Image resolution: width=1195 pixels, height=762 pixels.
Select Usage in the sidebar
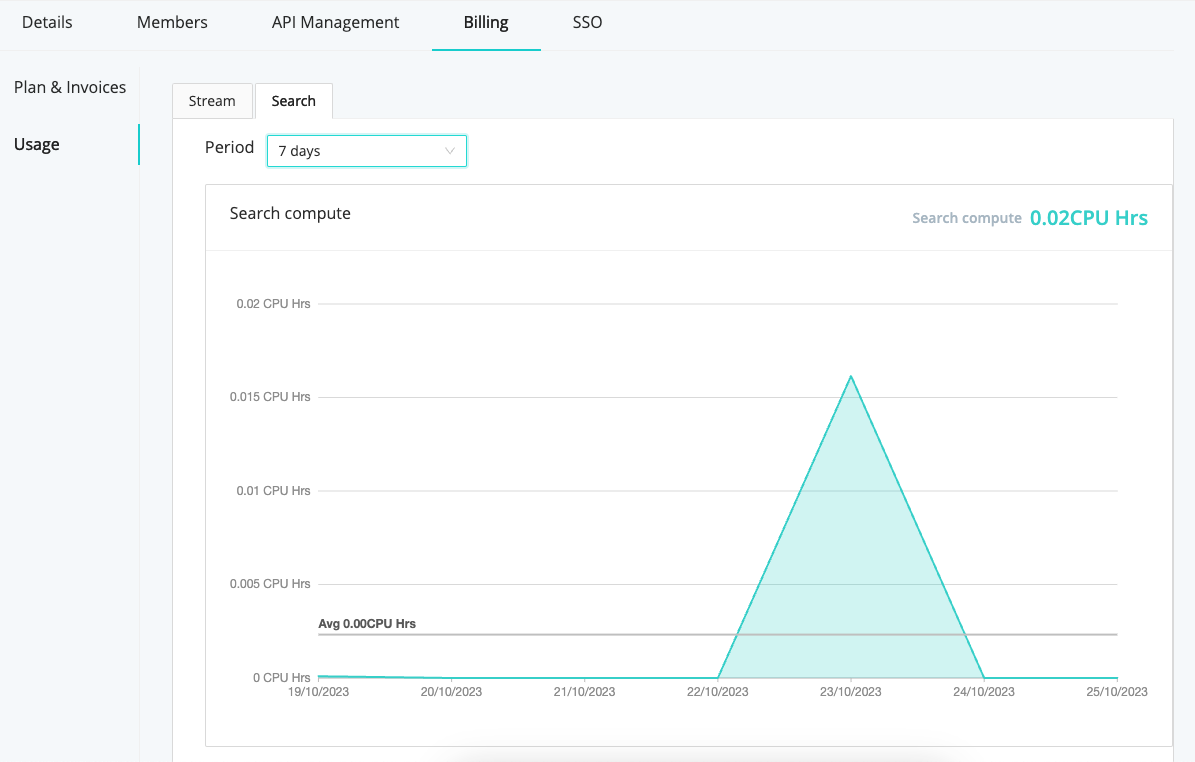[x=36, y=144]
